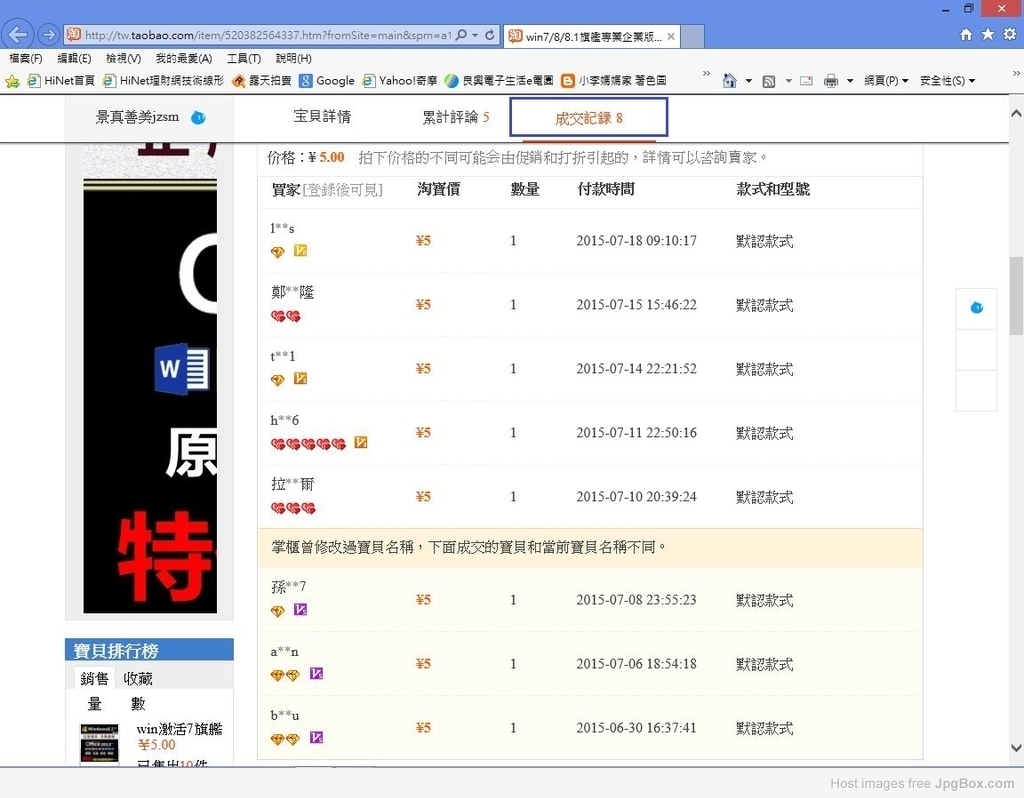Screen dimensions: 1024x798
Task: Expand the 安全性(S) dropdown menu
Action: pos(947,81)
